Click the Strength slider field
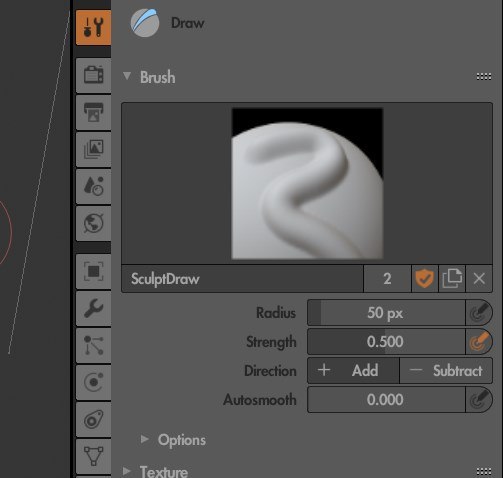This screenshot has height=478, width=503. pyautogui.click(x=386, y=342)
